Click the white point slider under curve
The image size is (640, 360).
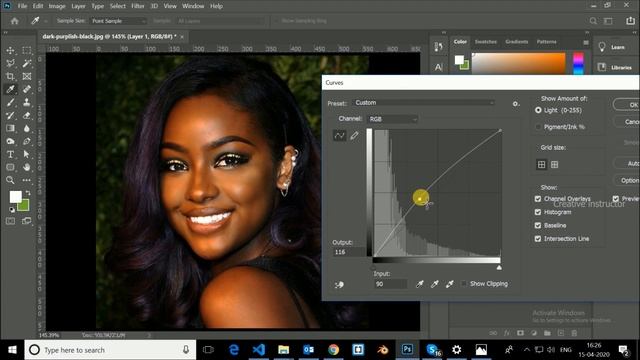click(x=499, y=267)
